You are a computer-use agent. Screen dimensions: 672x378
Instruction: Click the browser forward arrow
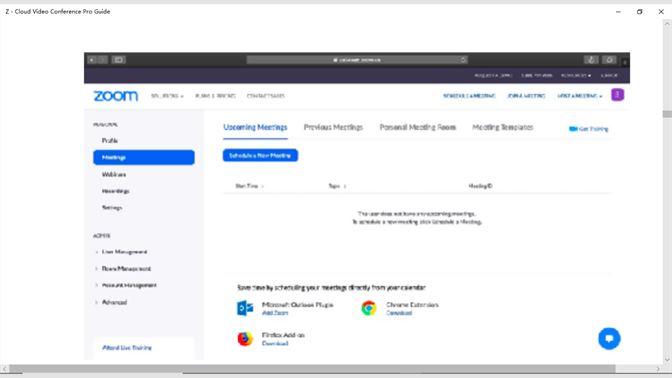[102, 60]
